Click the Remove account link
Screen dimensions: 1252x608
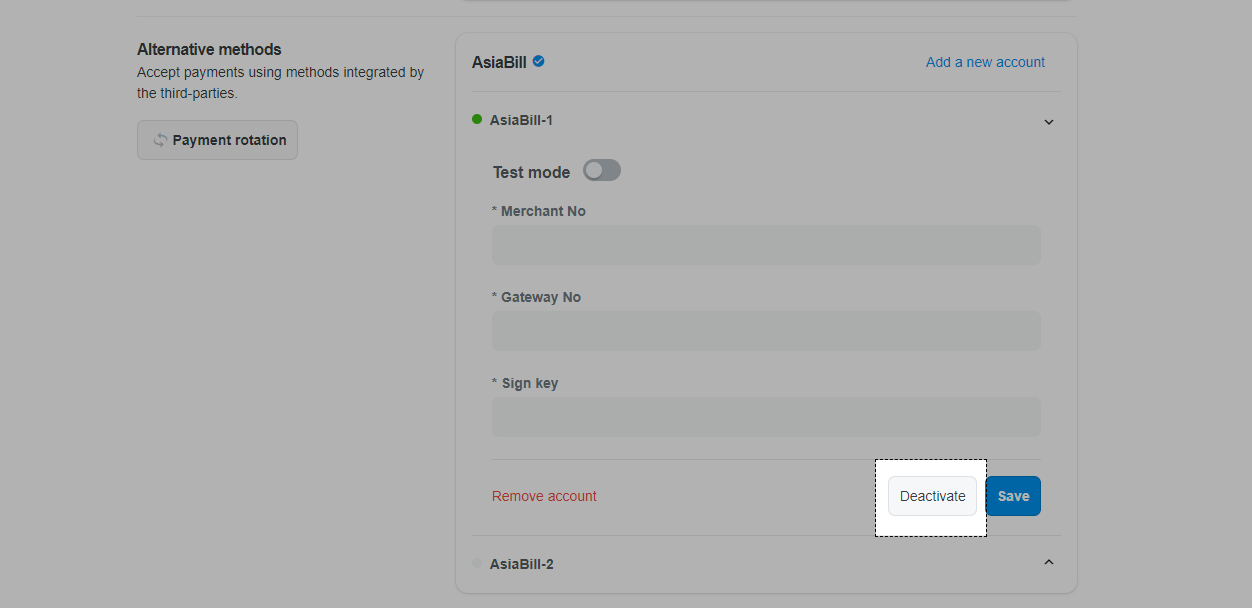click(544, 496)
